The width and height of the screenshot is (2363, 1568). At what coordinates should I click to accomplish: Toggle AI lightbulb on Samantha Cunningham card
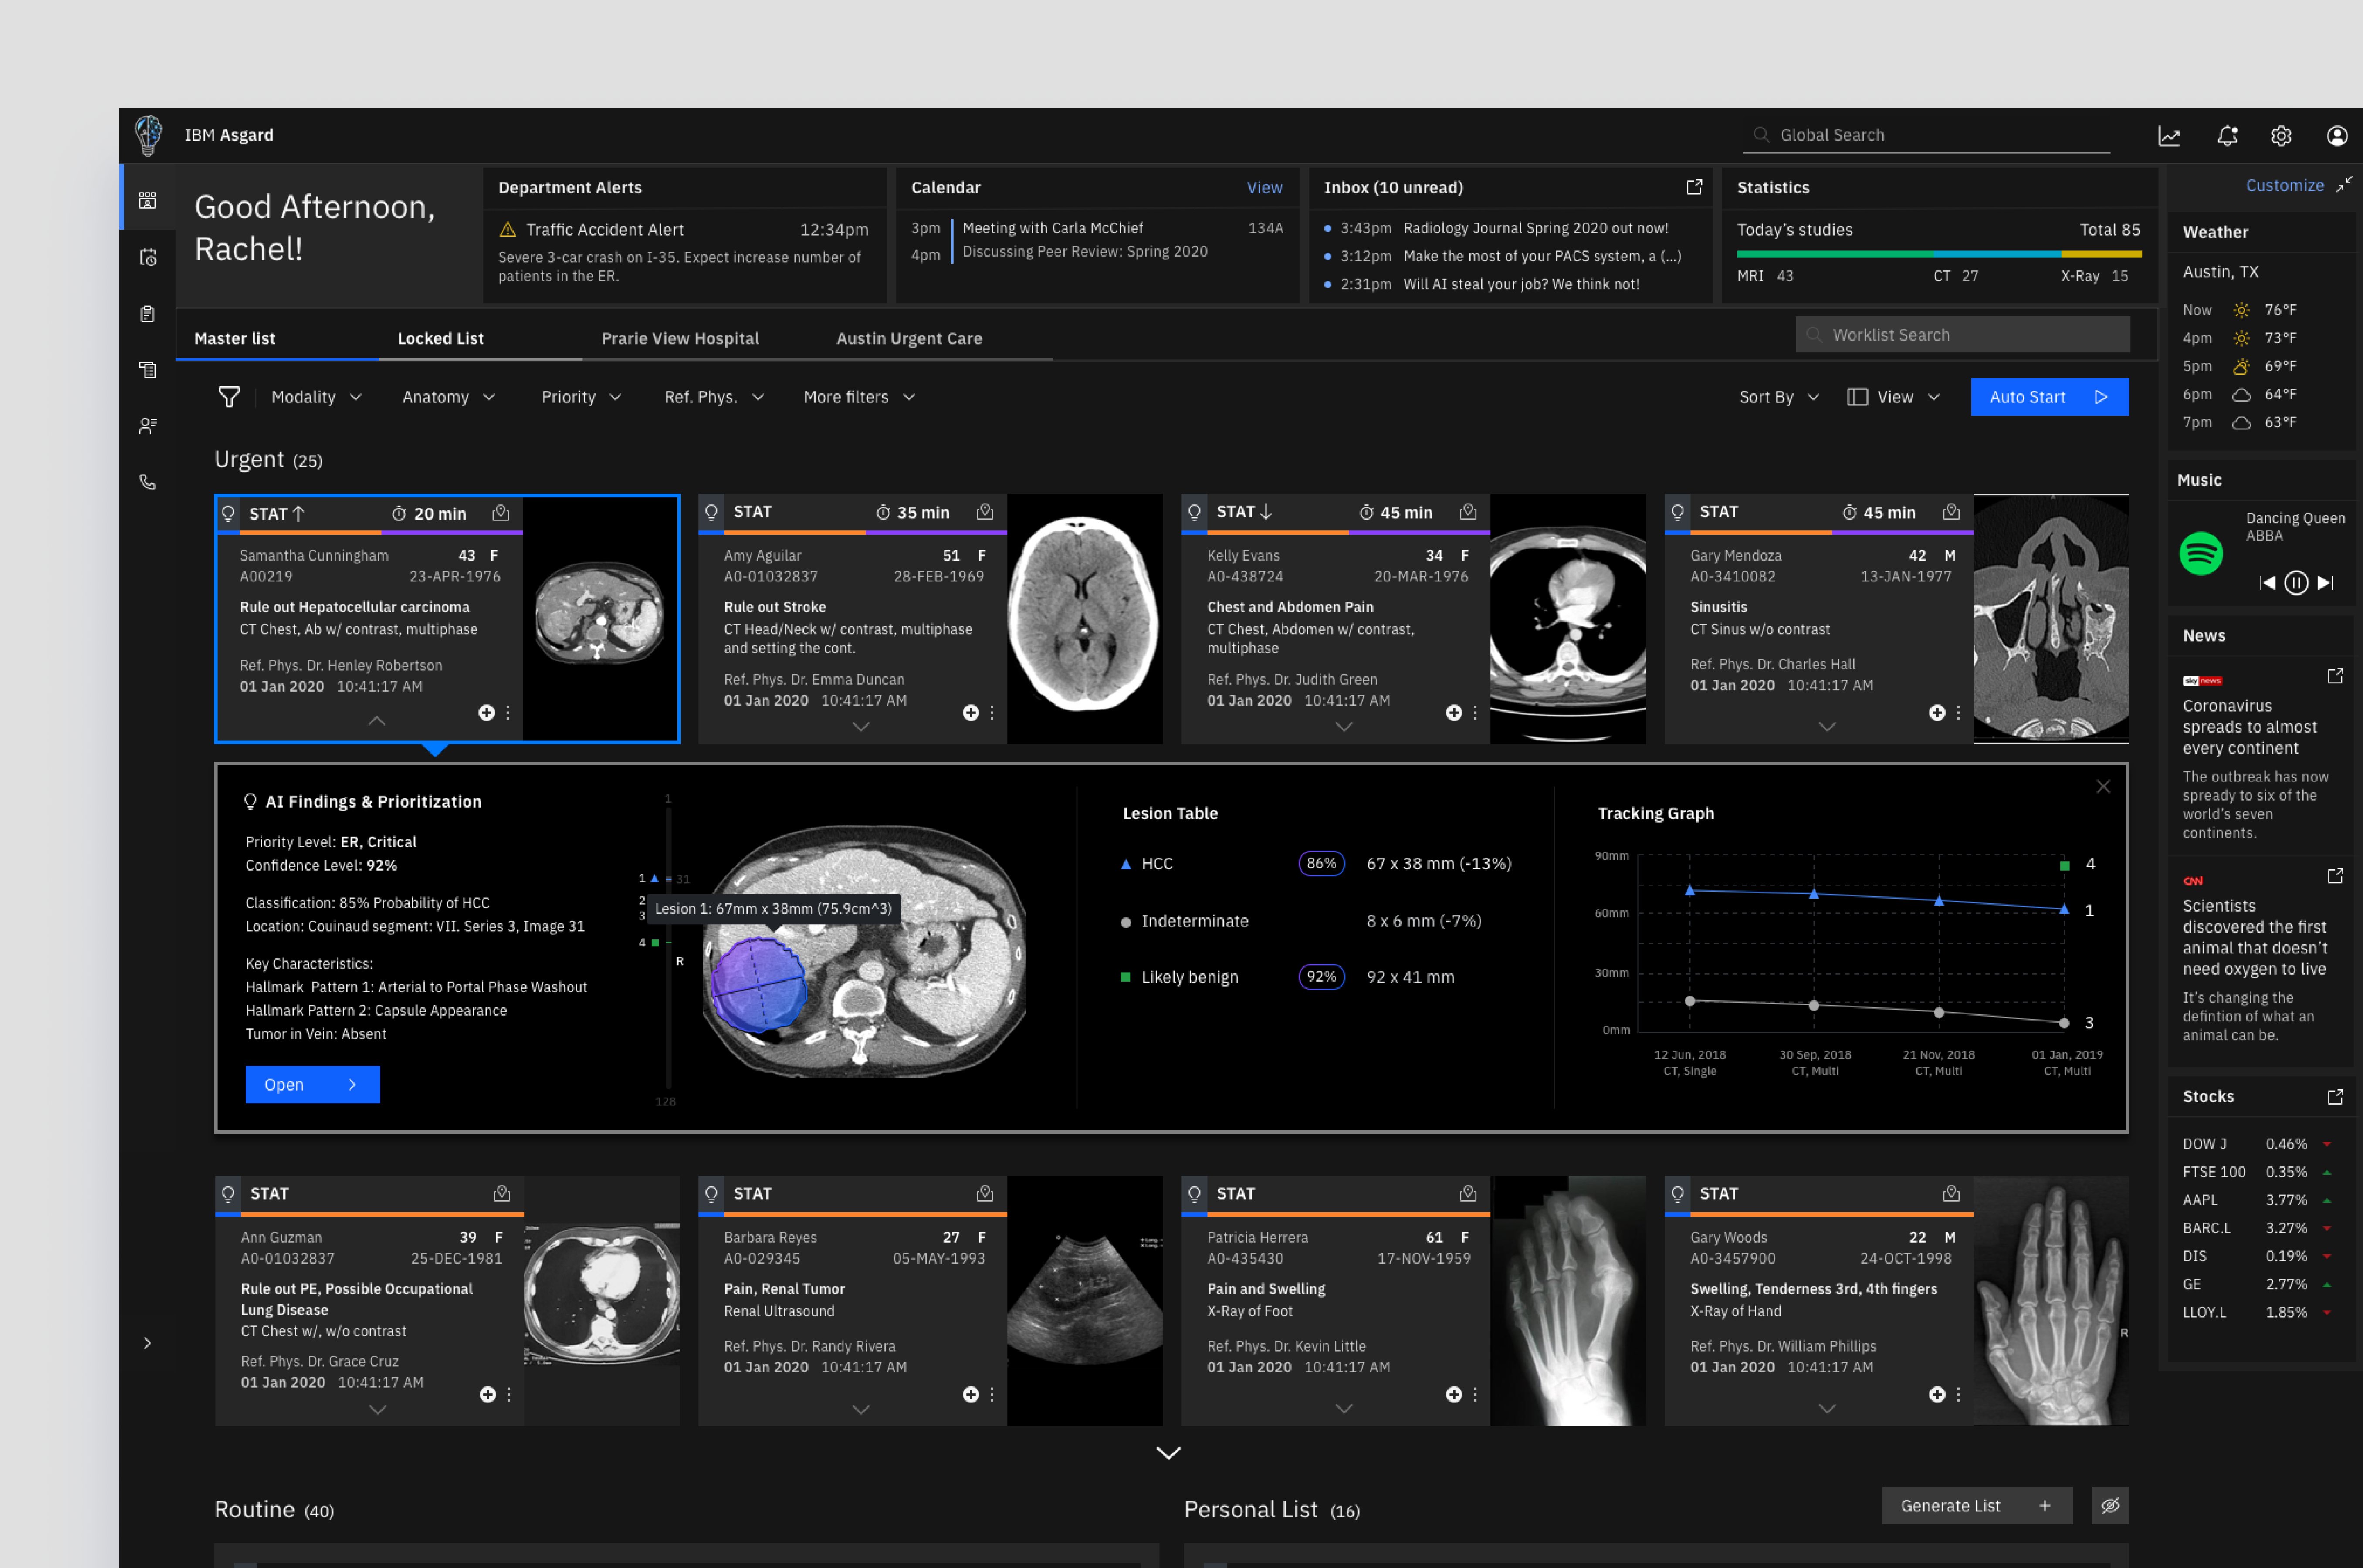coord(228,514)
